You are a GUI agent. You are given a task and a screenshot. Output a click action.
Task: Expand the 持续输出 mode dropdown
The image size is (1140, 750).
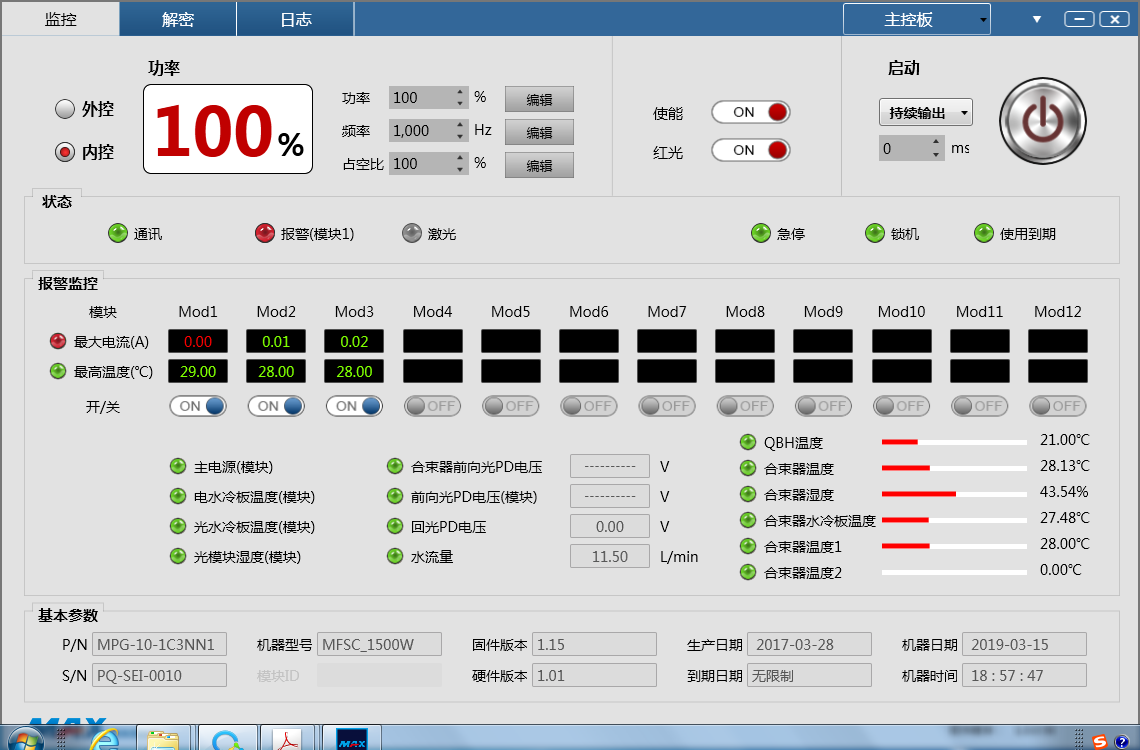[x=925, y=113]
